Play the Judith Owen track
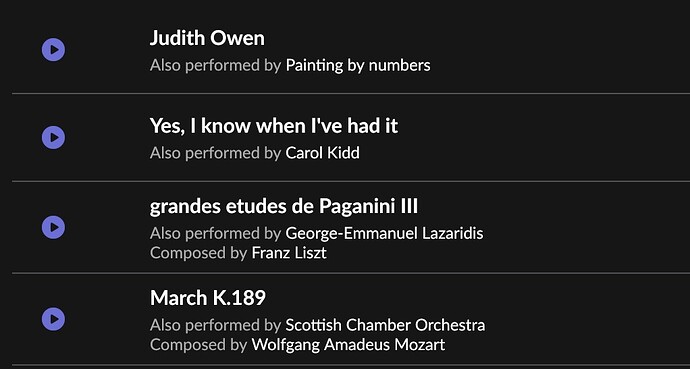Screen dimensions: 690x369 point(53,50)
